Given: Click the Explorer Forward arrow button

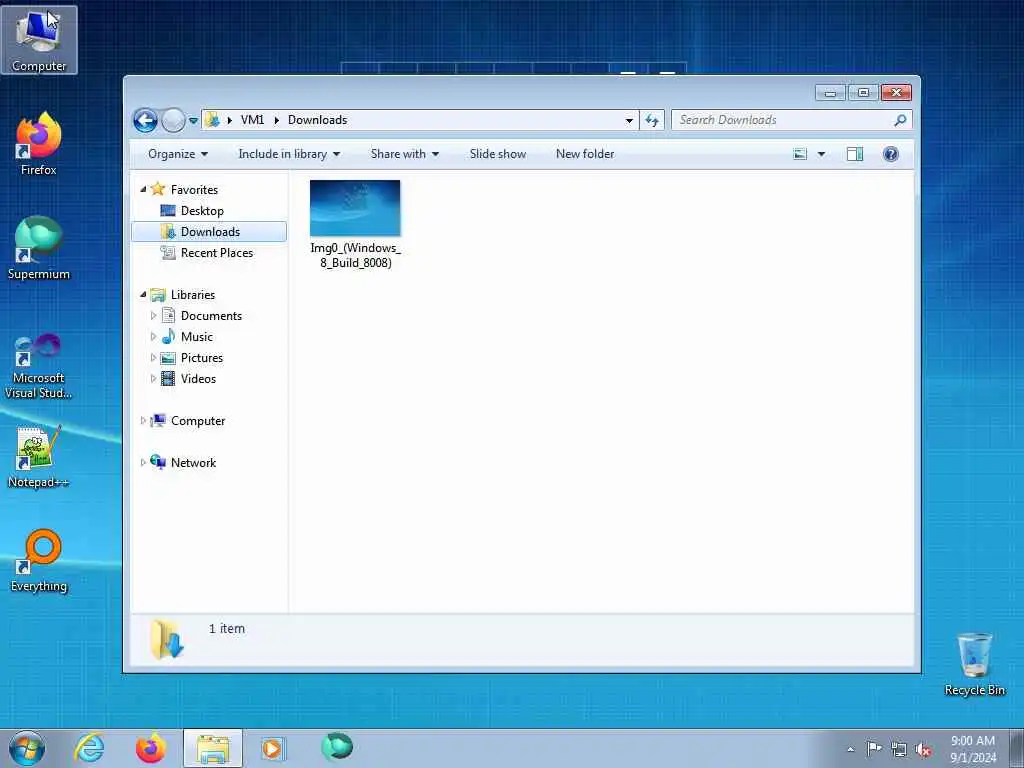Looking at the screenshot, I should [x=173, y=120].
